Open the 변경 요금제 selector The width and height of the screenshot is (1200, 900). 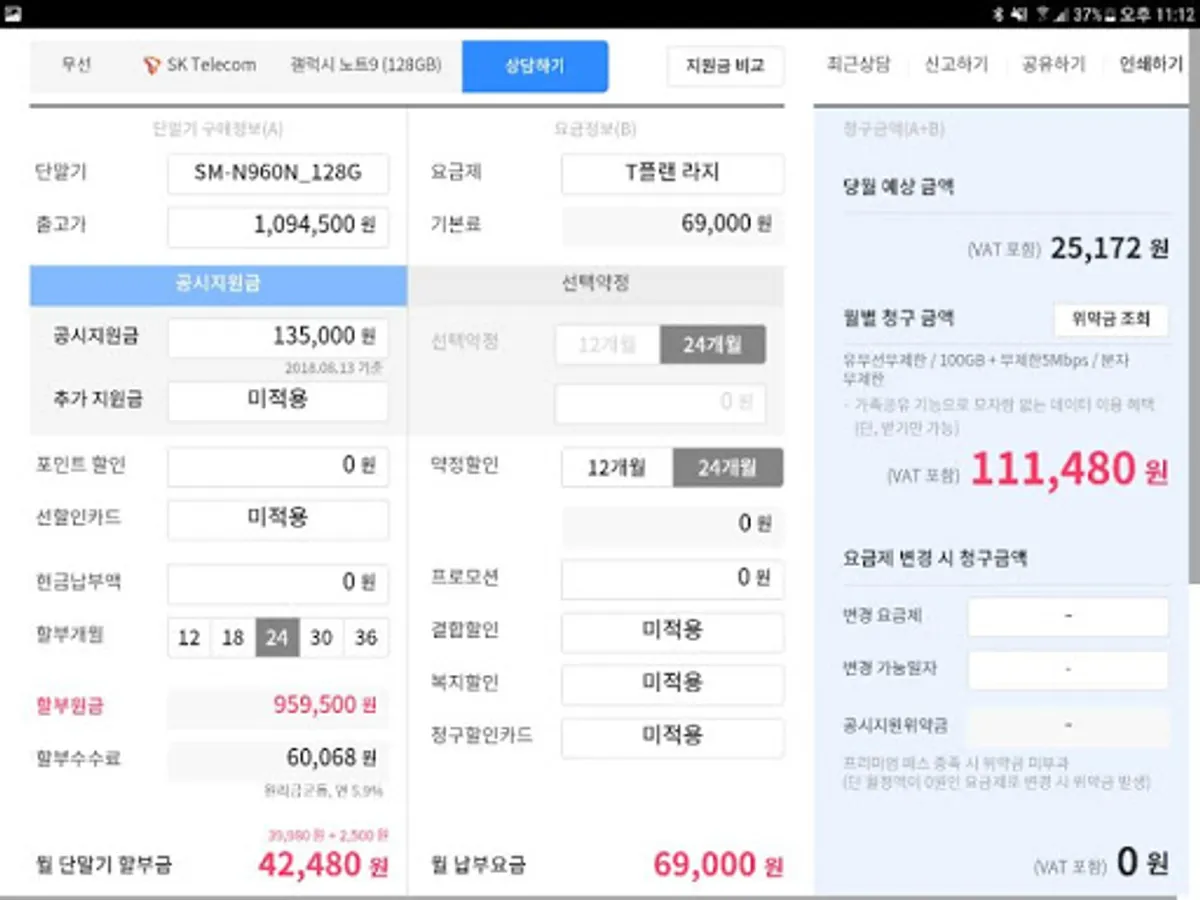(1068, 617)
